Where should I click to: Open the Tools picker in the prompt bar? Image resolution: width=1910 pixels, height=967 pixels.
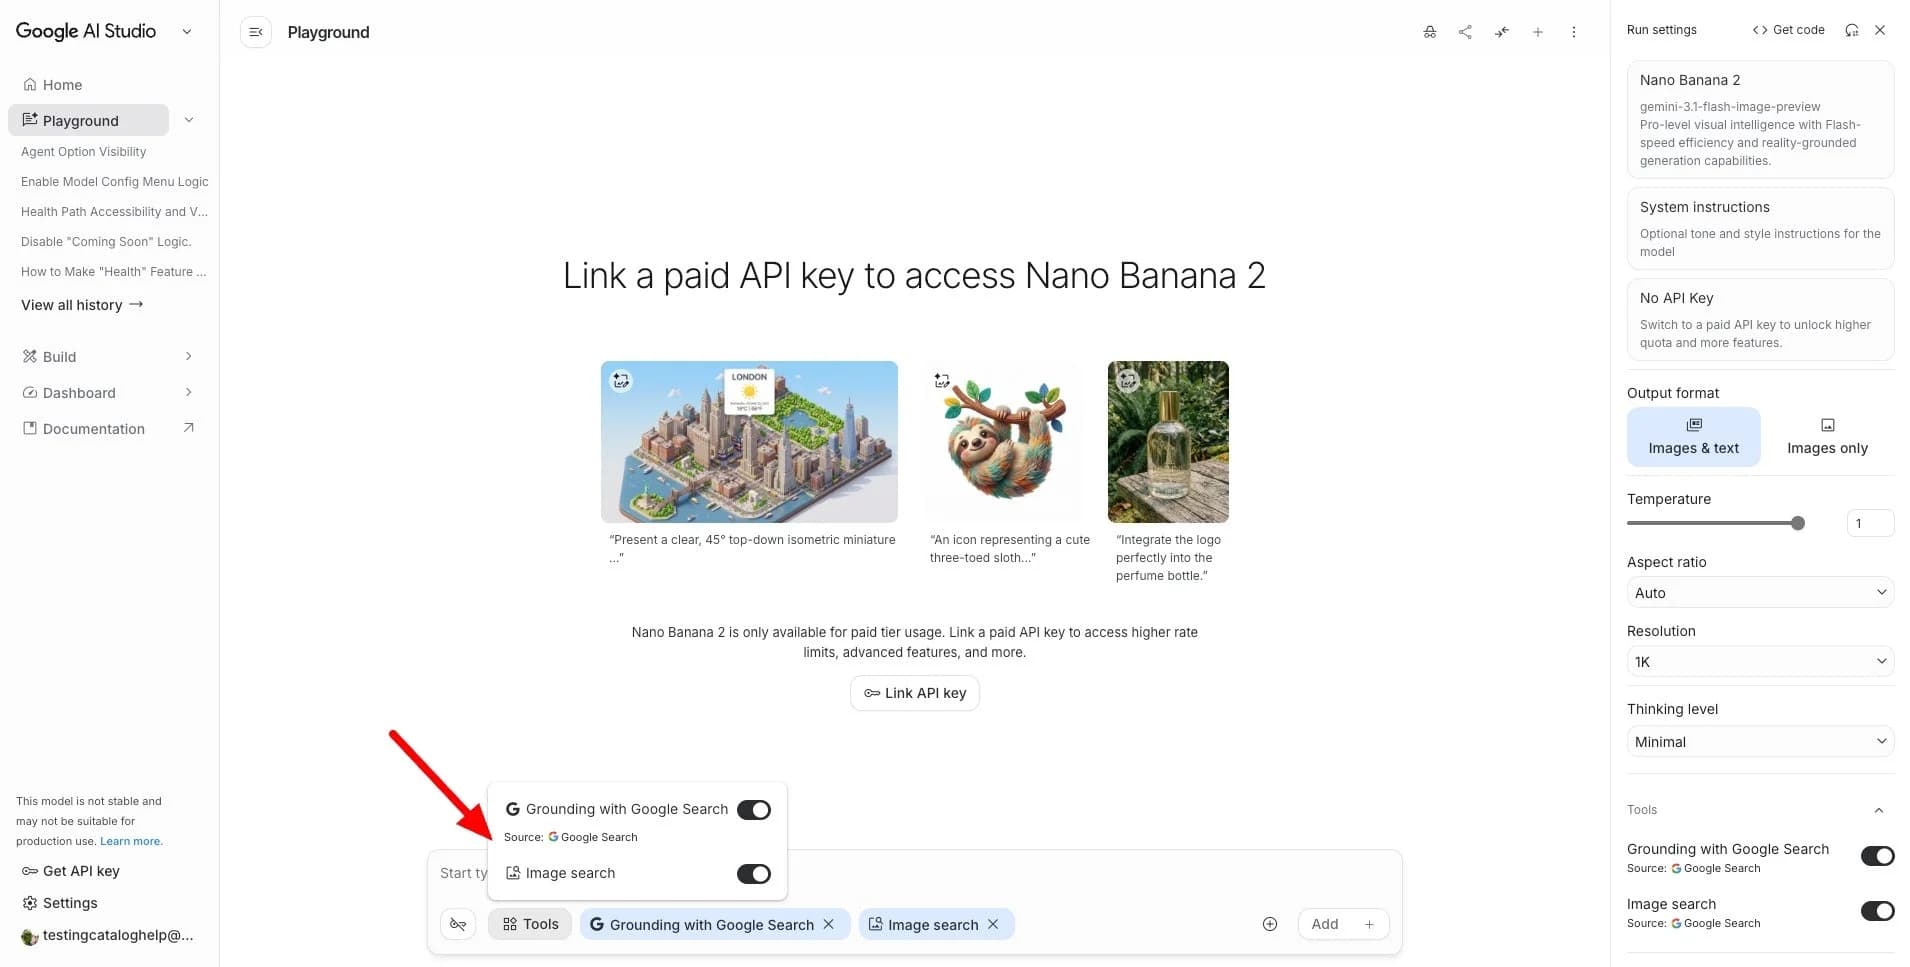529,923
